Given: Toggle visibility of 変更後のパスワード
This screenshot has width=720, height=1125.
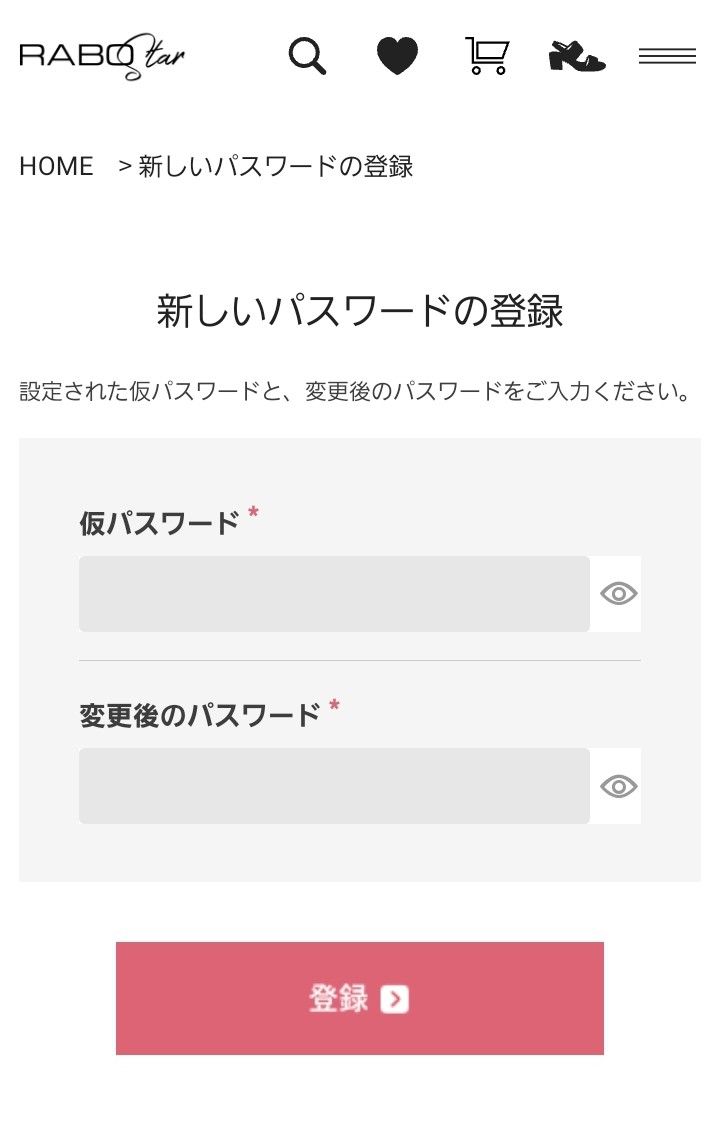Looking at the screenshot, I should (618, 786).
